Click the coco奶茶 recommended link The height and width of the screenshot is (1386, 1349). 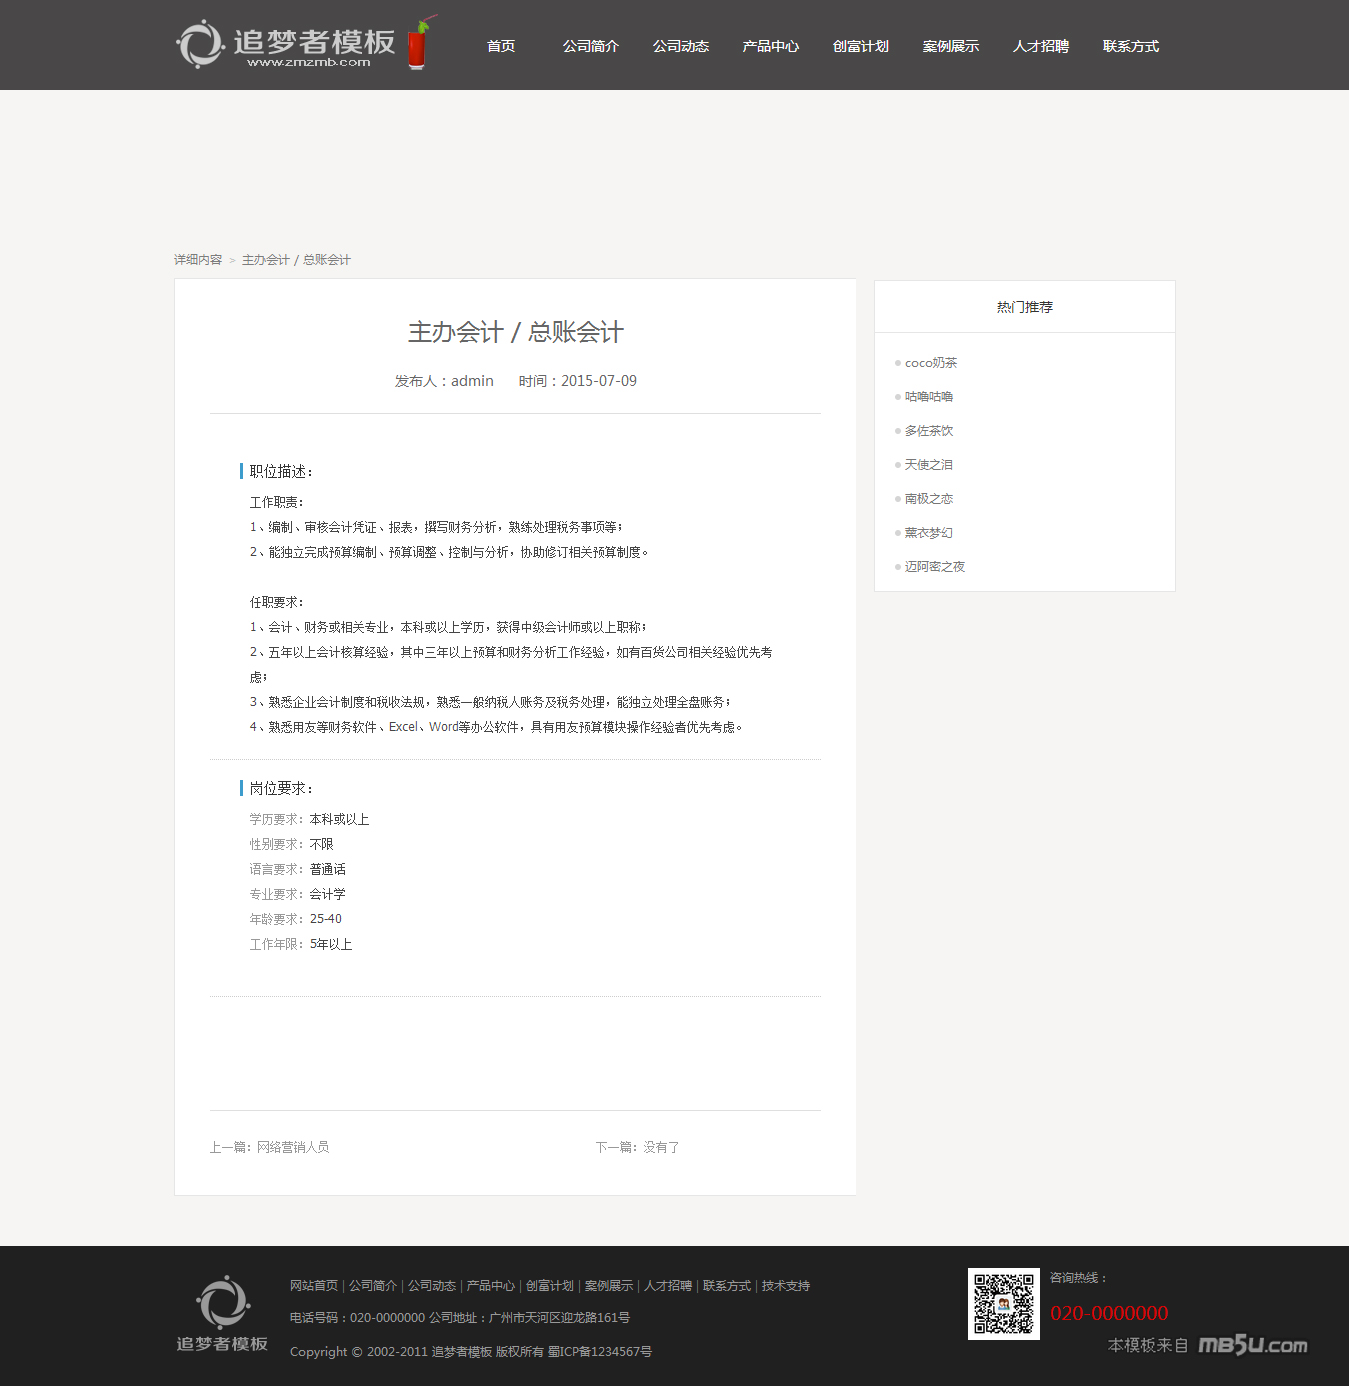930,363
